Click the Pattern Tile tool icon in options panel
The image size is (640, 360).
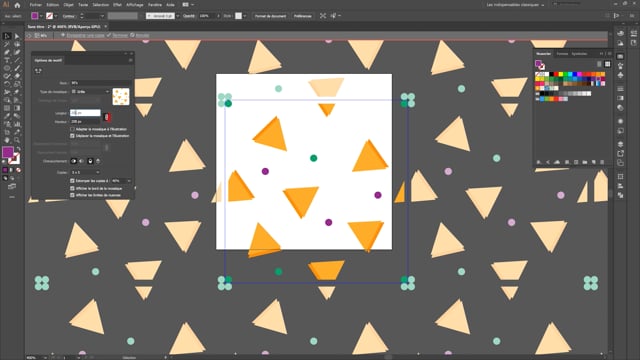(x=38, y=71)
